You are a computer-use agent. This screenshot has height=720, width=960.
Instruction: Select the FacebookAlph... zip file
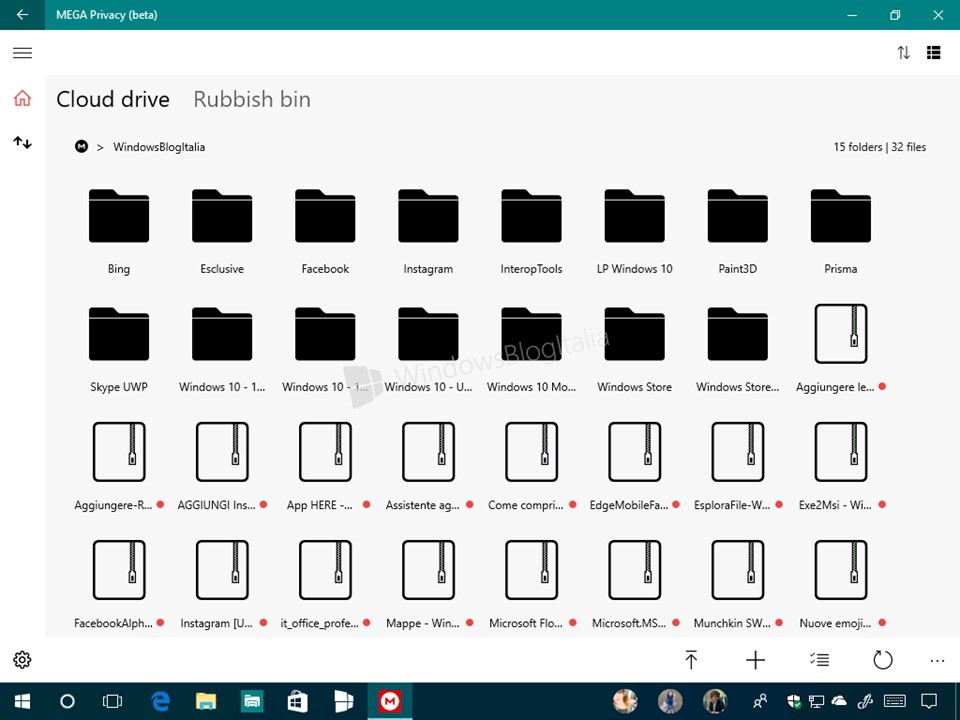pyautogui.click(x=119, y=586)
